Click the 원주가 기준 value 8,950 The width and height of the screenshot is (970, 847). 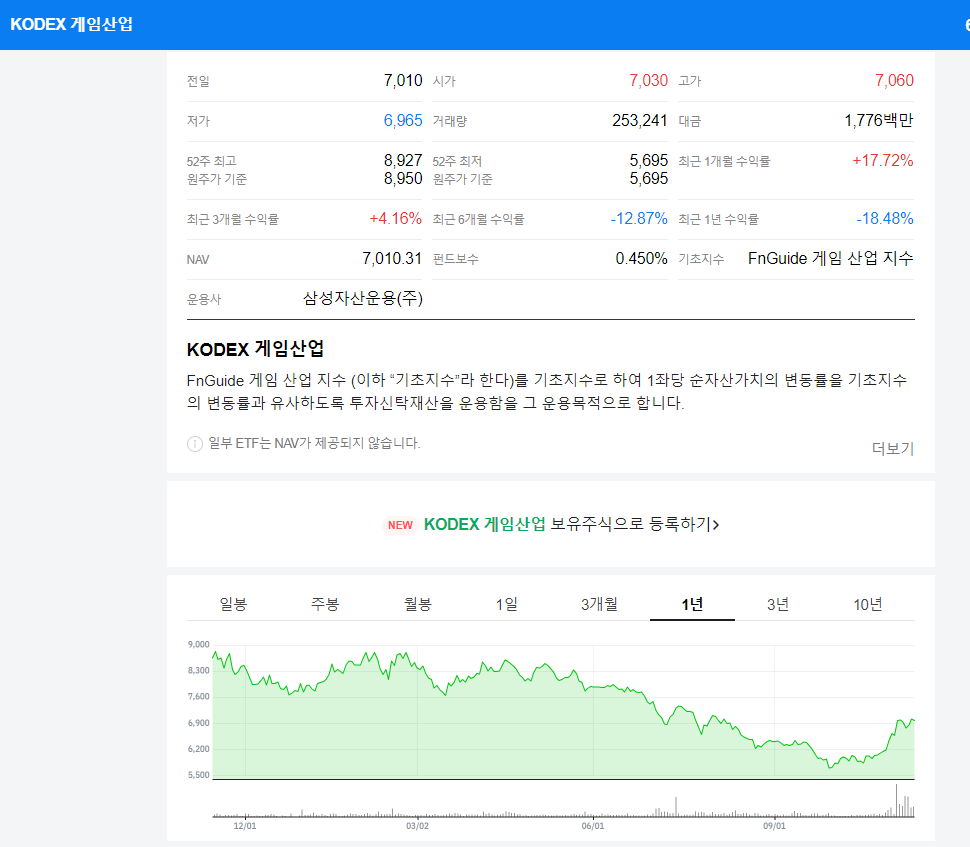pos(403,179)
